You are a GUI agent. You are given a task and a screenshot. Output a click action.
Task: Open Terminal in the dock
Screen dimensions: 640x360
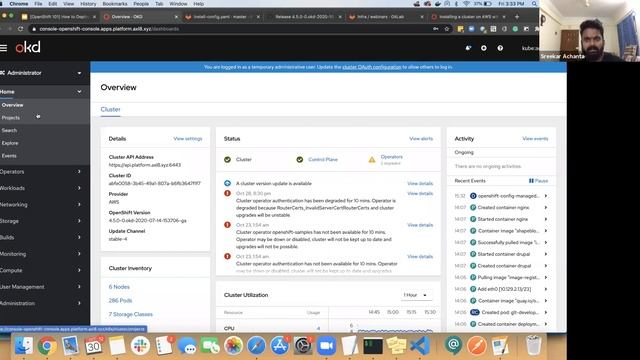pos(373,346)
